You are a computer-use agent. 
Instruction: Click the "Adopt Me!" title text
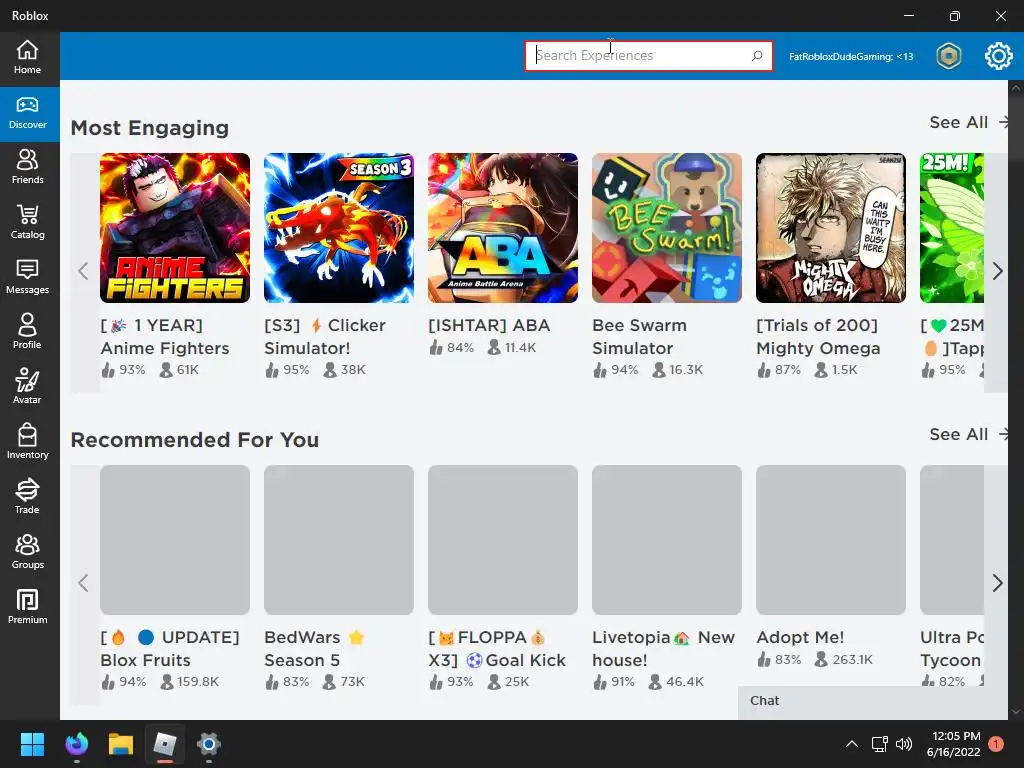(800, 637)
